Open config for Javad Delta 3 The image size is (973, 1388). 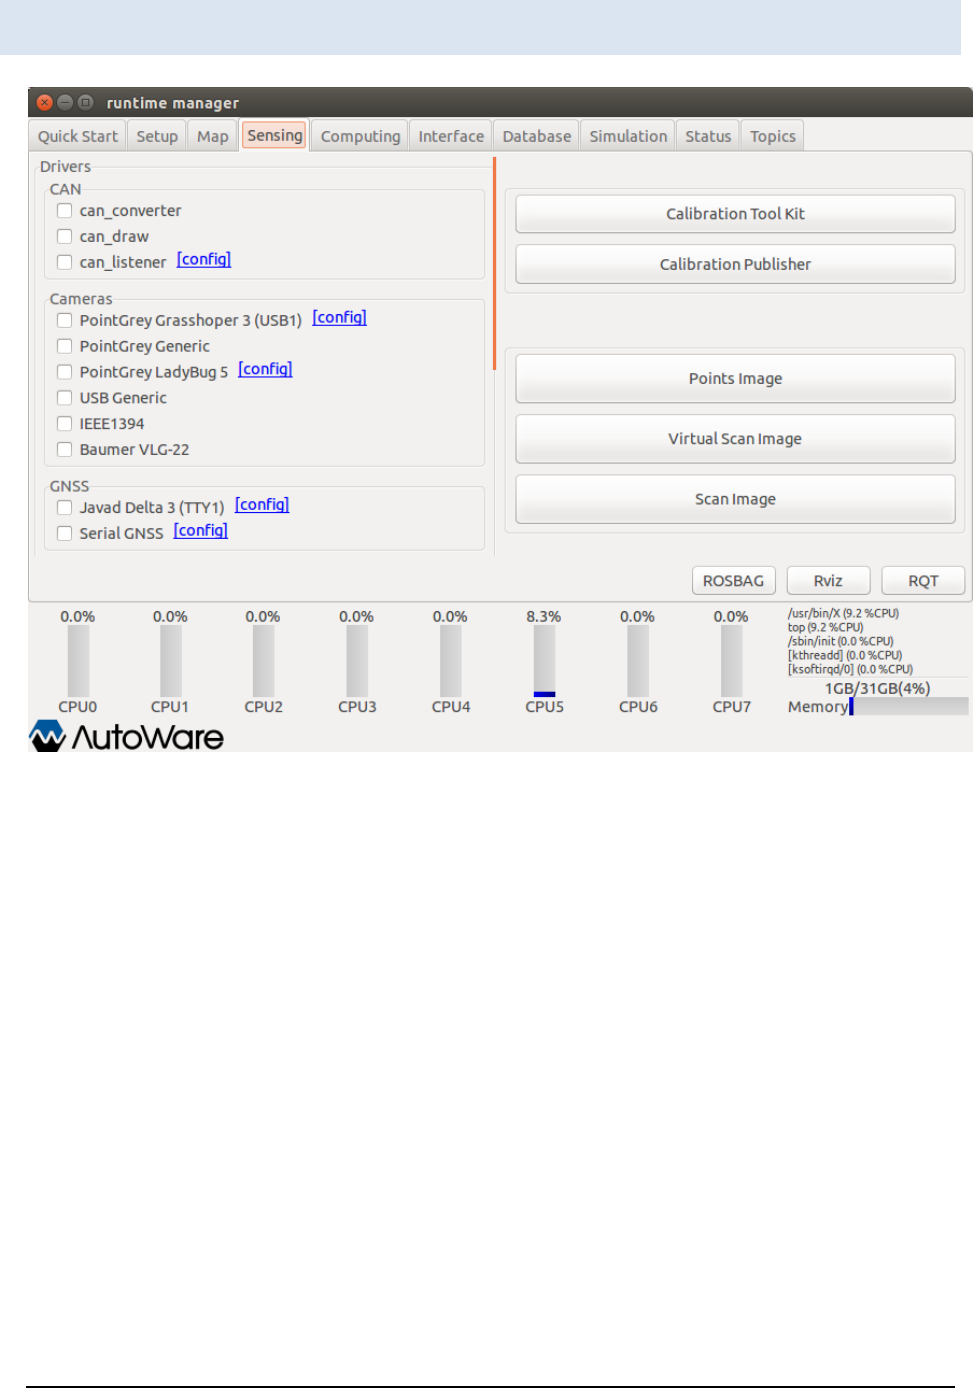(x=262, y=505)
